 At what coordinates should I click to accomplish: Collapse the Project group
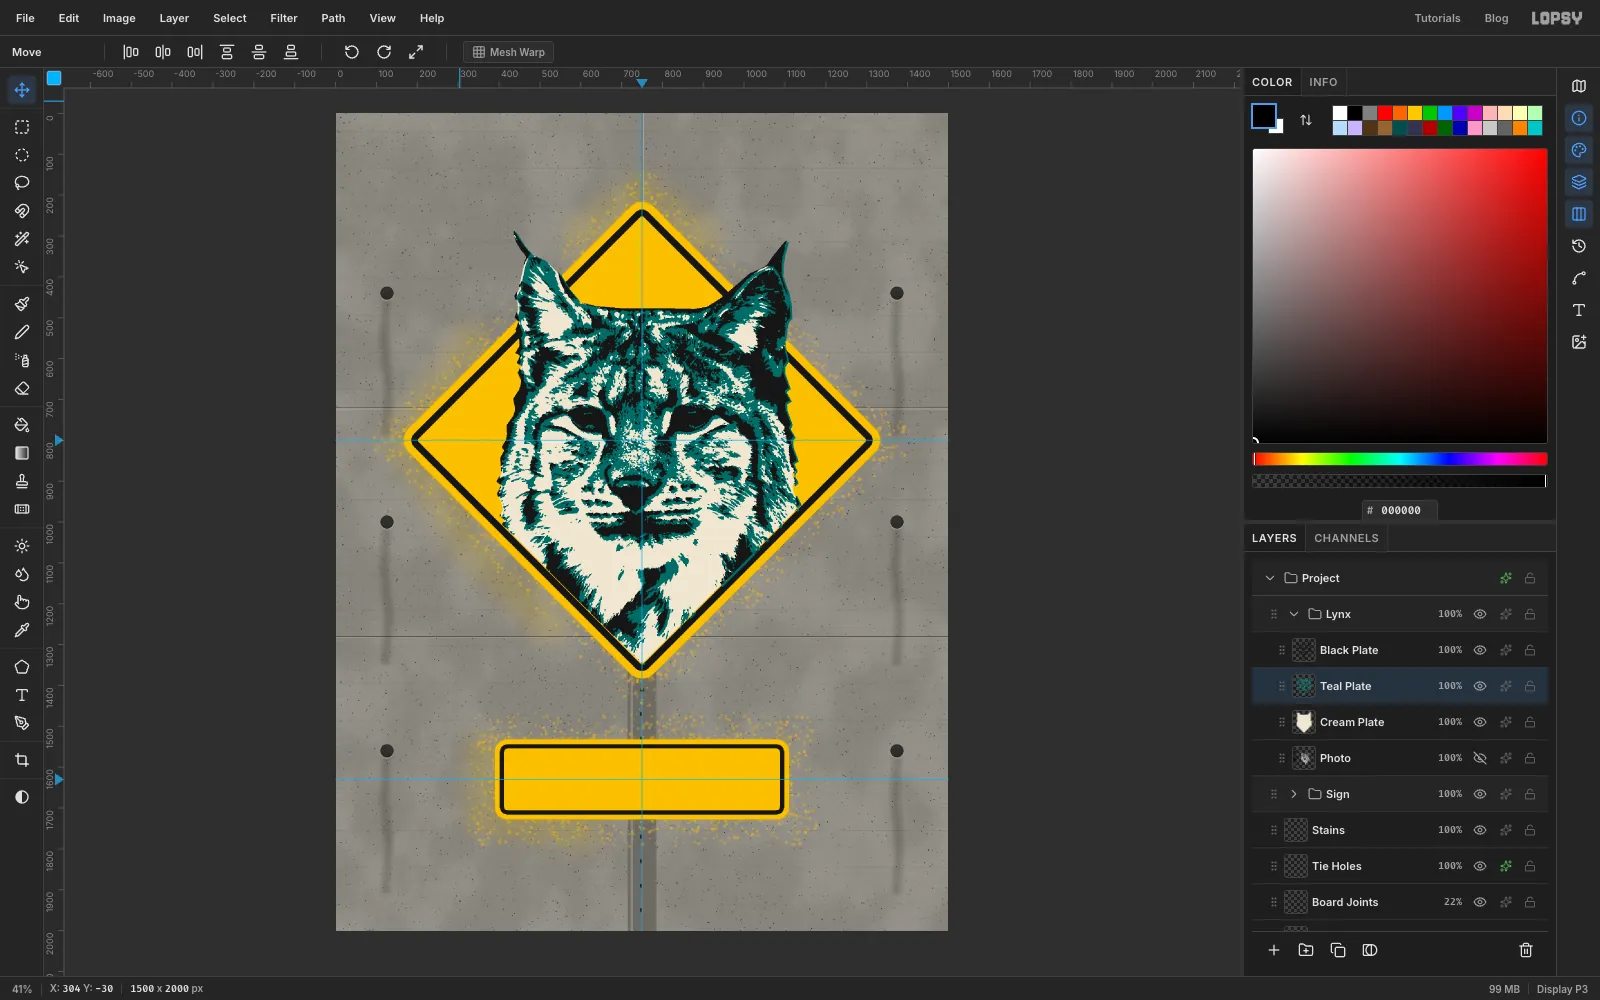pos(1270,578)
